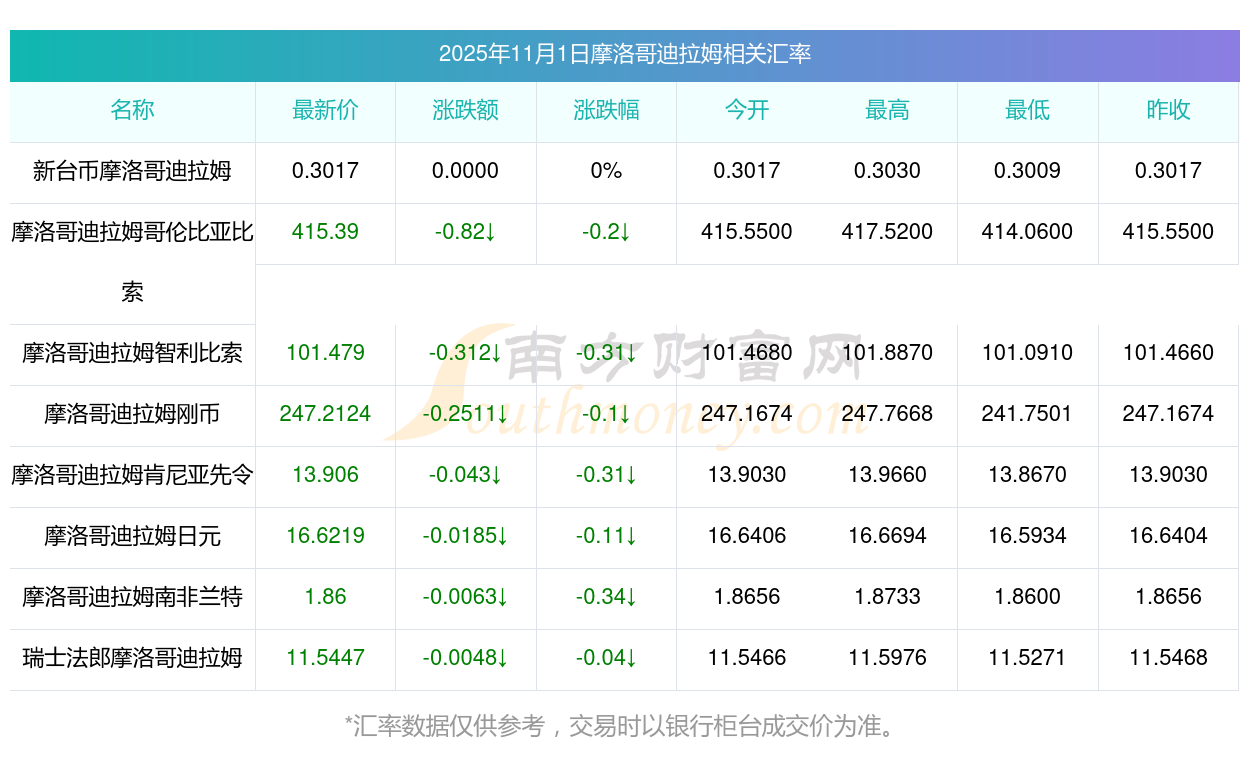Open the 摩洛哥迪拉姆日元 row name
This screenshot has height=757, width=1250.
tap(132, 536)
